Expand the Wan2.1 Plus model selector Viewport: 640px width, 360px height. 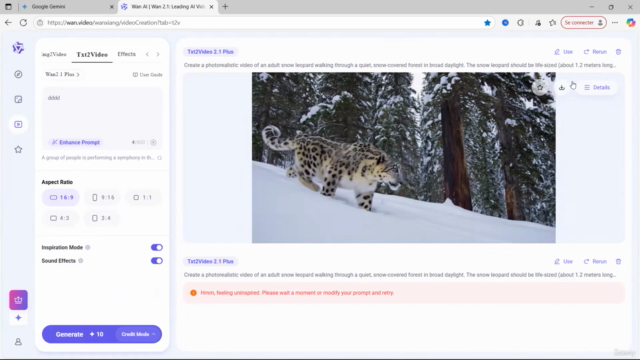(x=62, y=74)
